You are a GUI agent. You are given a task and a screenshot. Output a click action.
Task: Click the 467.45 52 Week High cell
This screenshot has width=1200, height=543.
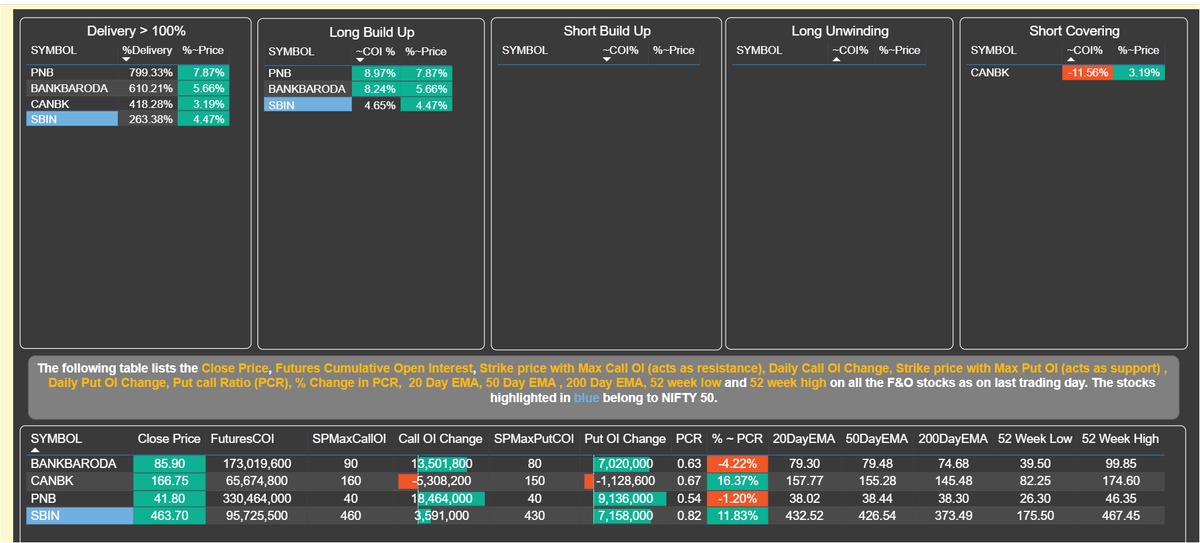1120,515
